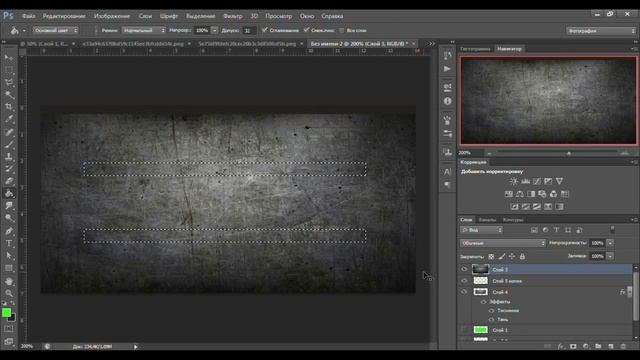Screen dimensions: 640x360
Task: Switch to the Гистограмма tab
Action: pyautogui.click(x=475, y=49)
